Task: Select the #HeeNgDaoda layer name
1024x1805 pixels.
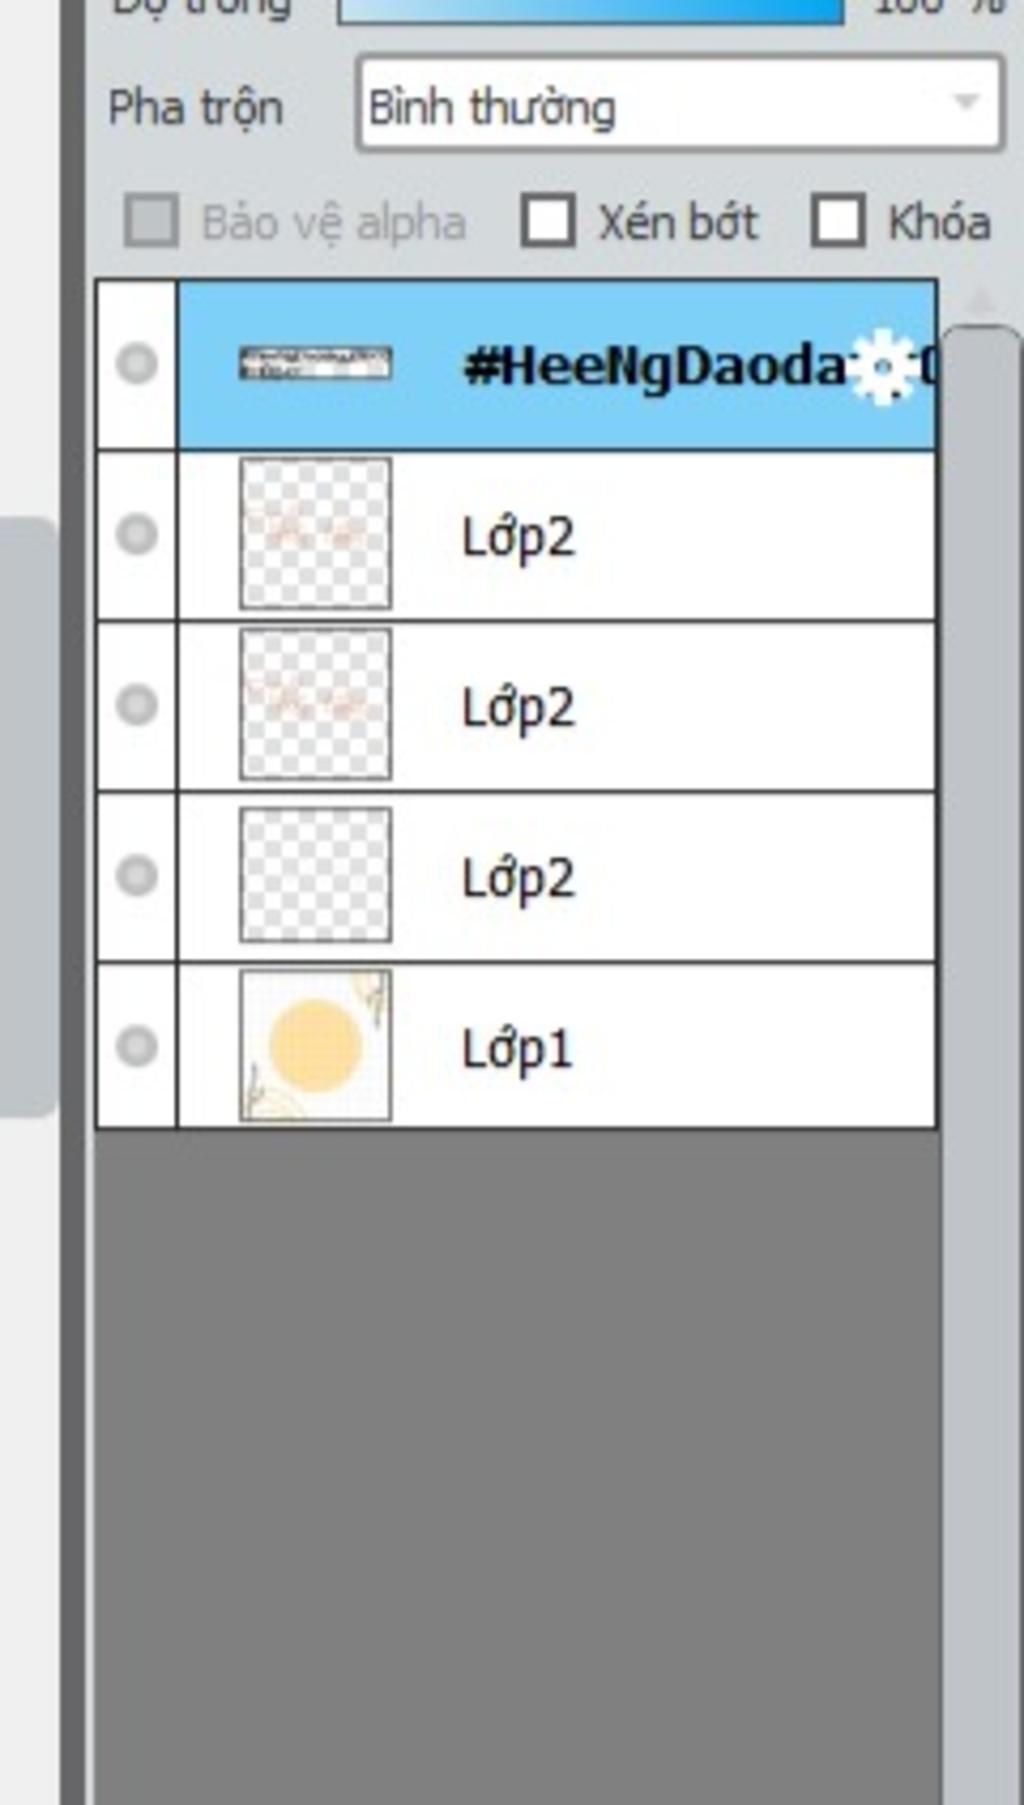Action: [655, 367]
